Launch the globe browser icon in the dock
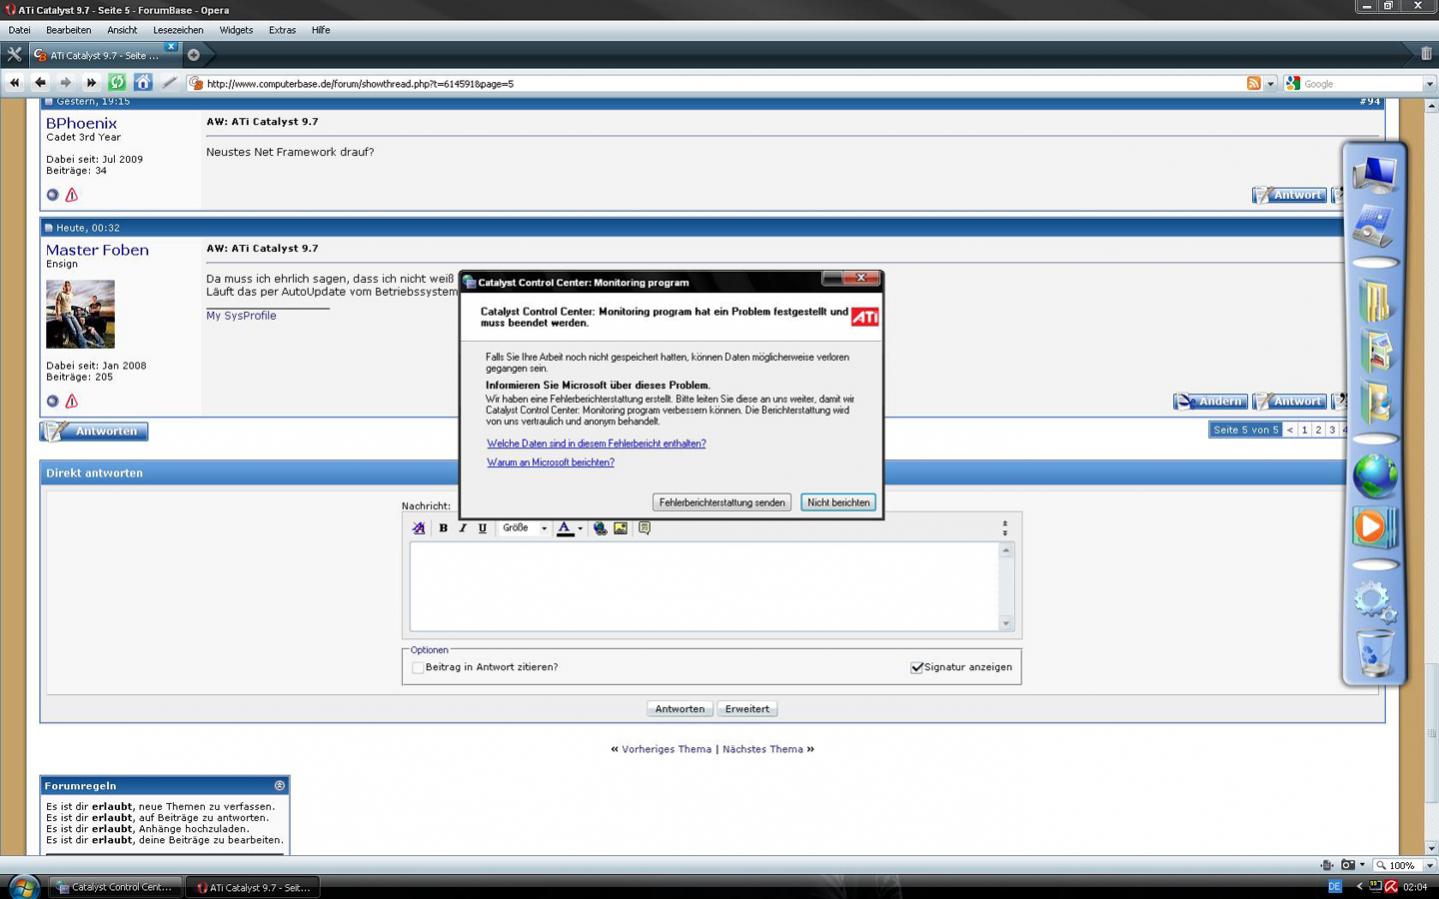Screen dimensions: 1439x899 1375,475
